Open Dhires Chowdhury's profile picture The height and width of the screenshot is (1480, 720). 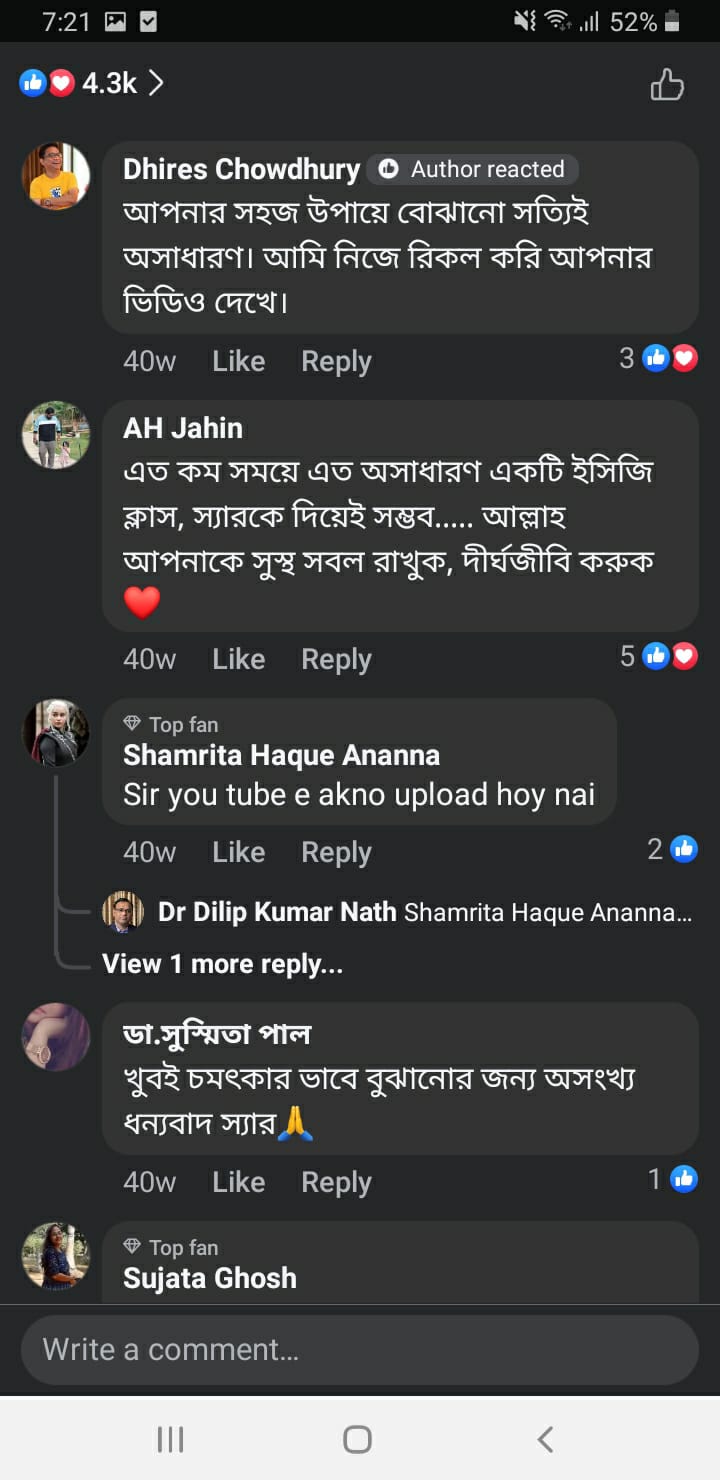pos(56,176)
